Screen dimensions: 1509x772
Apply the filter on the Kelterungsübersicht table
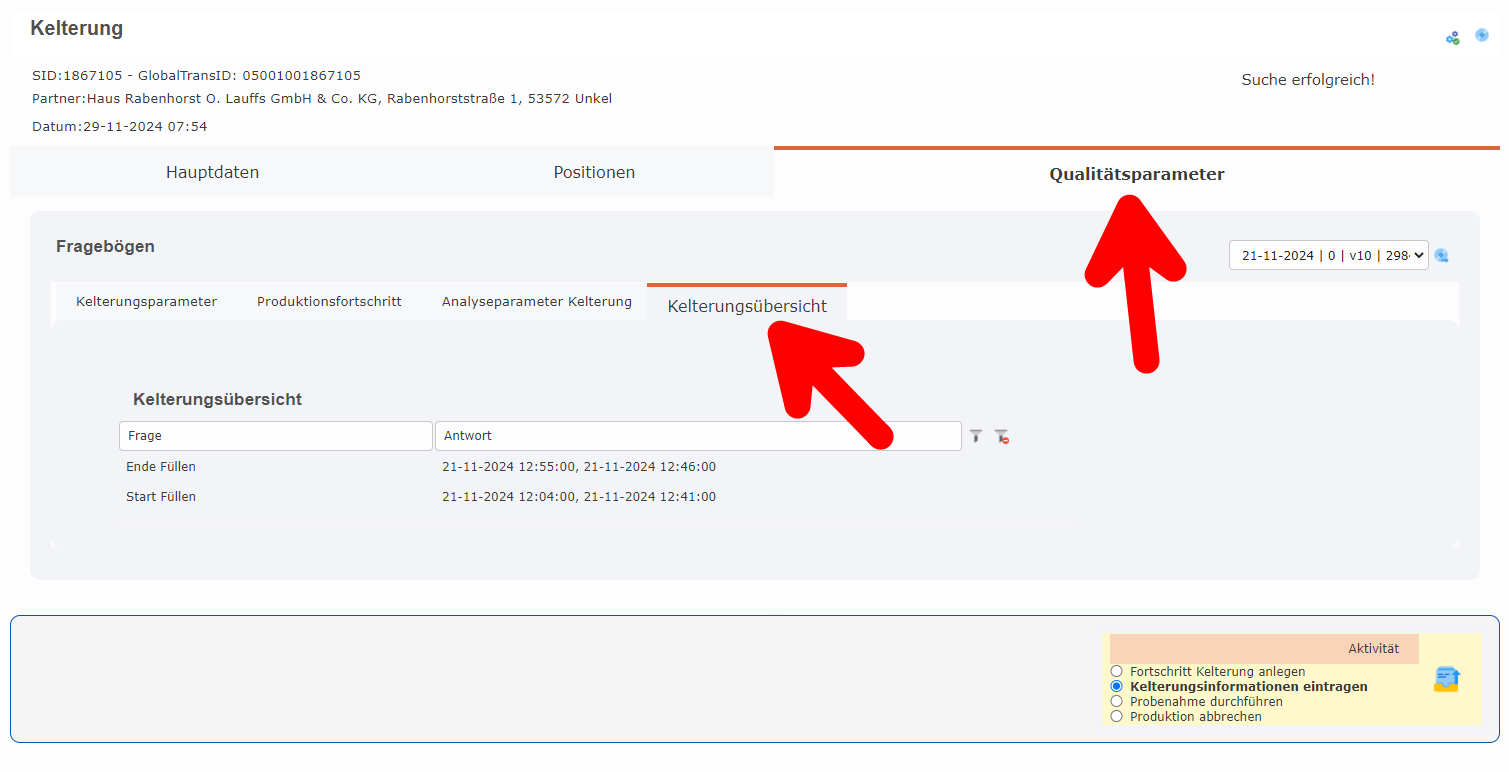(975, 436)
